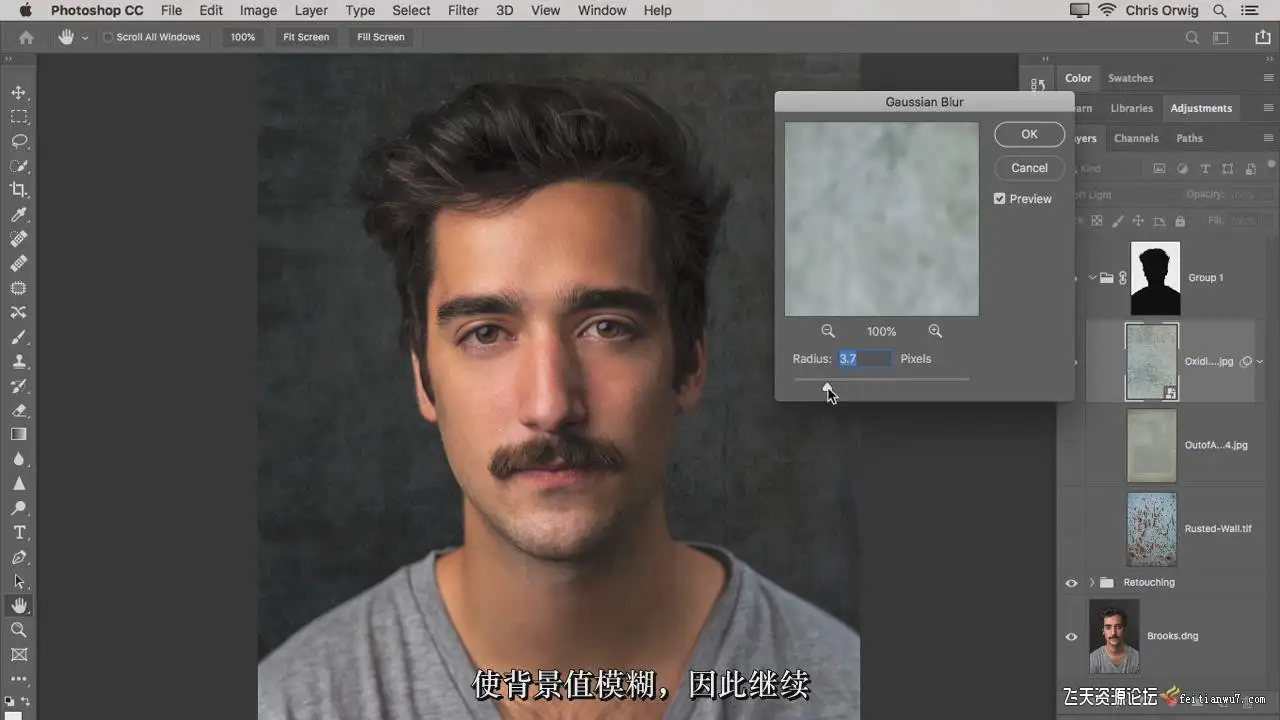Collapse the Group 1 folder
This screenshot has width=1280, height=720.
click(x=1092, y=278)
